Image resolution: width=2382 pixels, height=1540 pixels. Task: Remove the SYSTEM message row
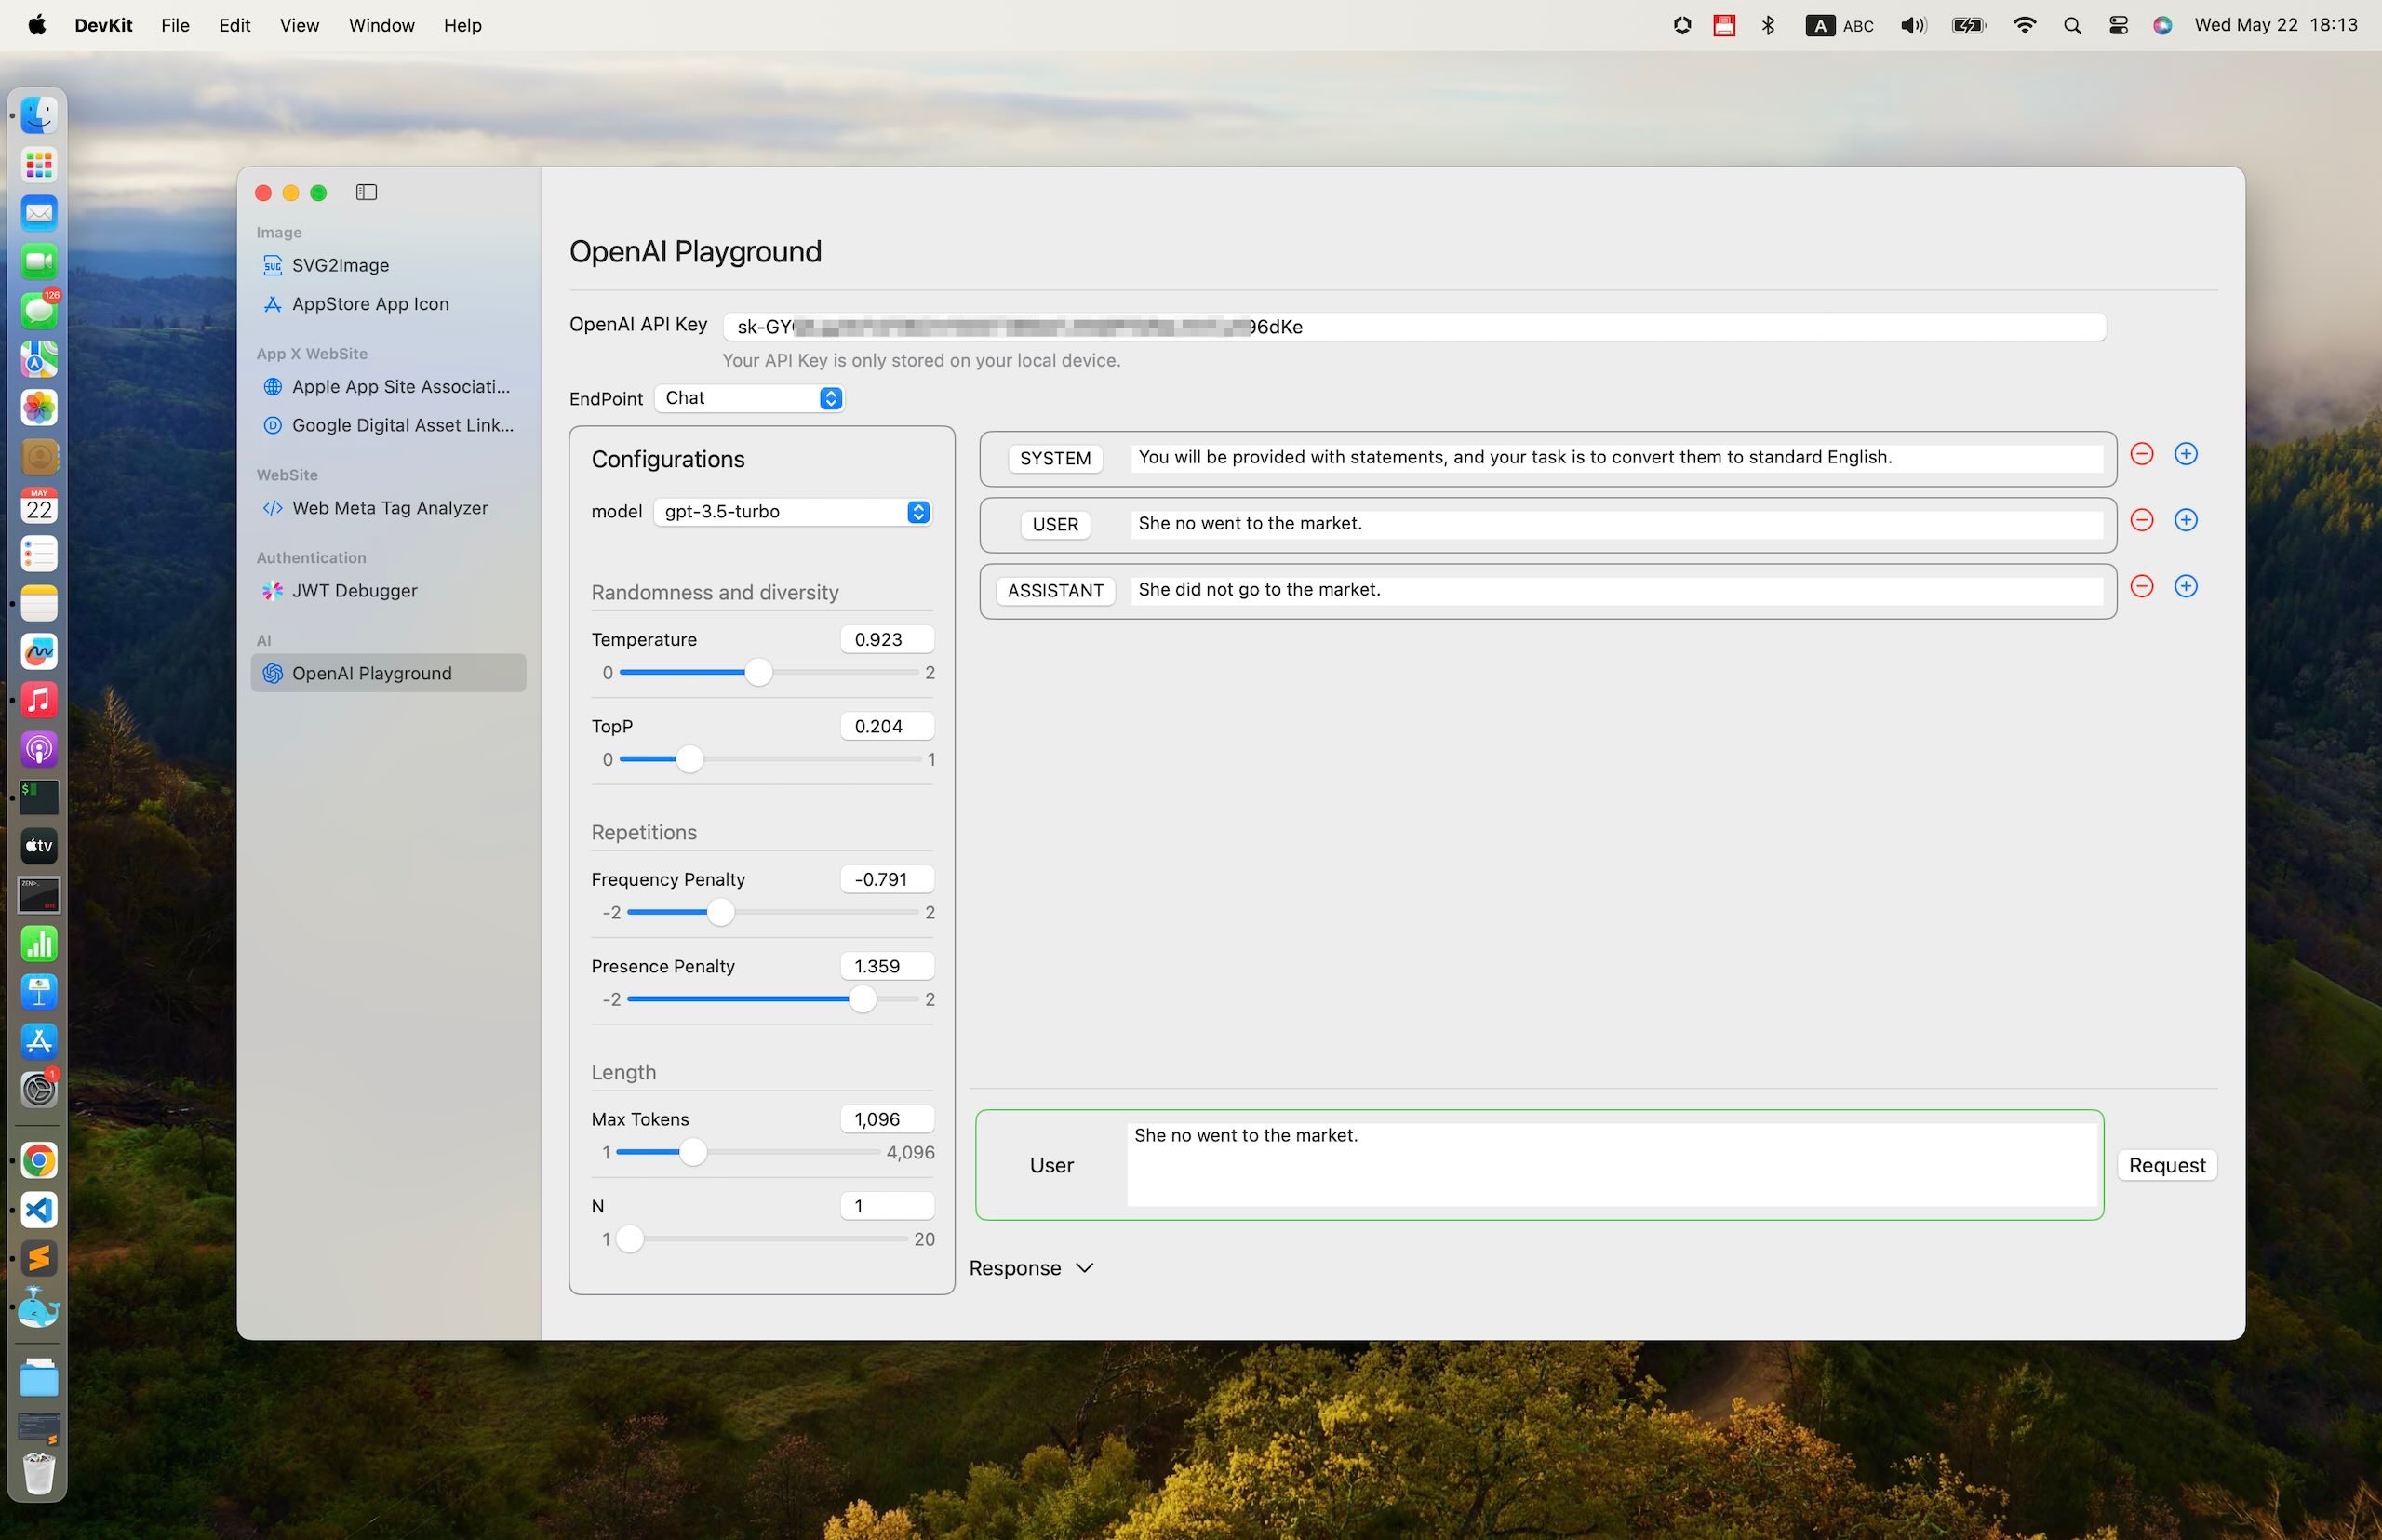(2141, 454)
